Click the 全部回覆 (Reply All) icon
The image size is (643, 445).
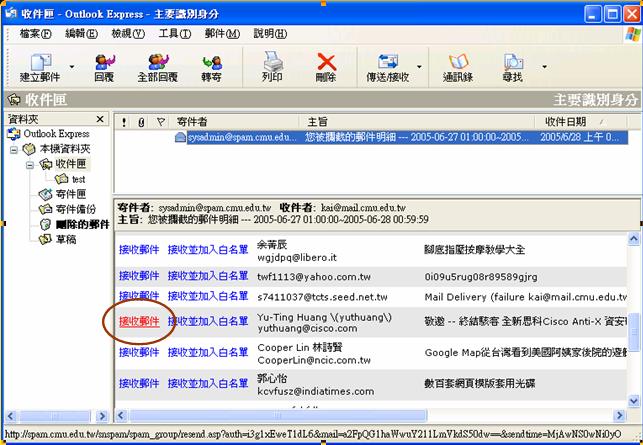(158, 67)
